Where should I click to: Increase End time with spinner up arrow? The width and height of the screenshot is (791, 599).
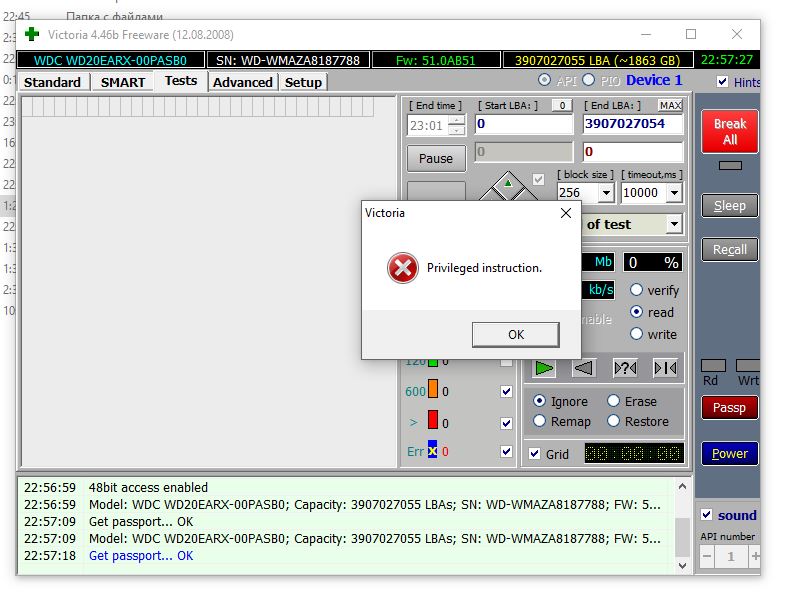point(457,120)
